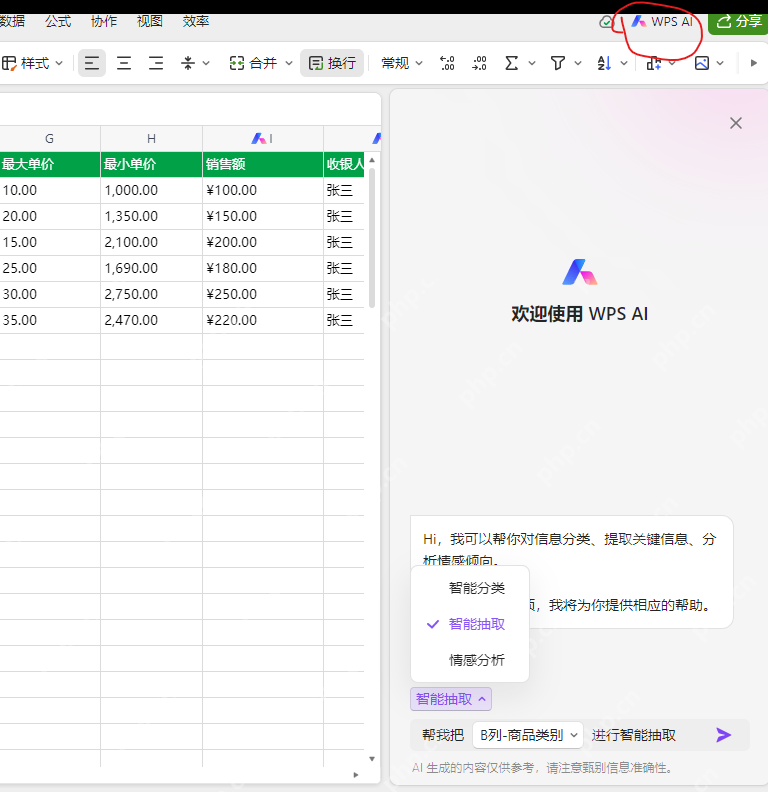Screen dimensions: 768x792
Task: Open the number format (常规) dropdown
Action: click(402, 63)
